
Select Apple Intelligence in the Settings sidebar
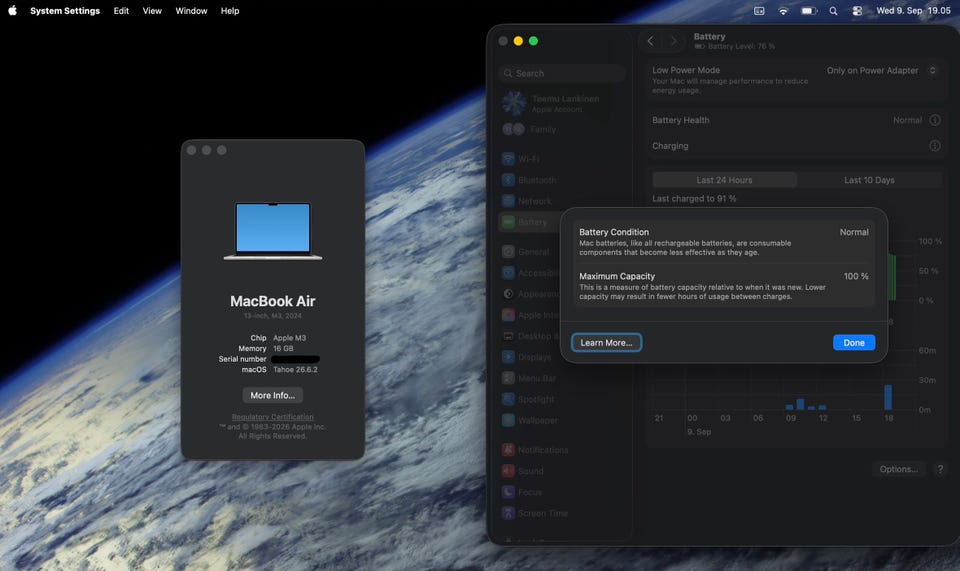[x=530, y=315]
